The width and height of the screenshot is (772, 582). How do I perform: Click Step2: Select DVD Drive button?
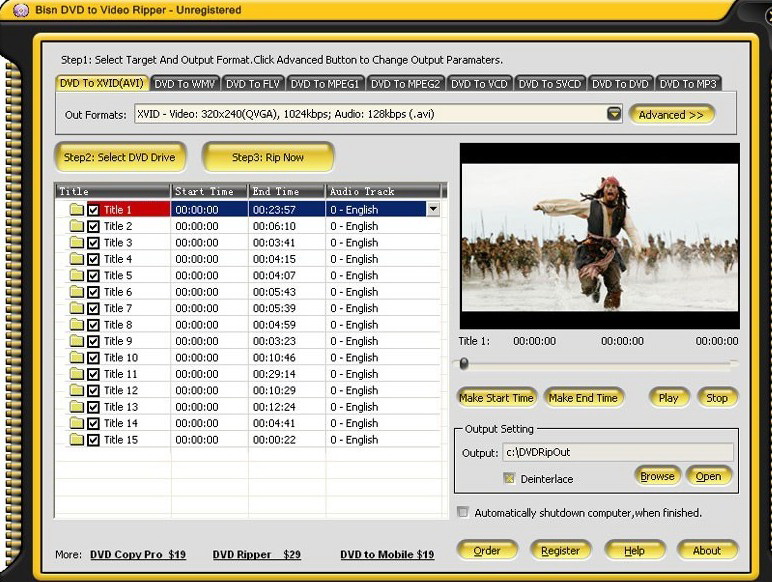(x=120, y=158)
